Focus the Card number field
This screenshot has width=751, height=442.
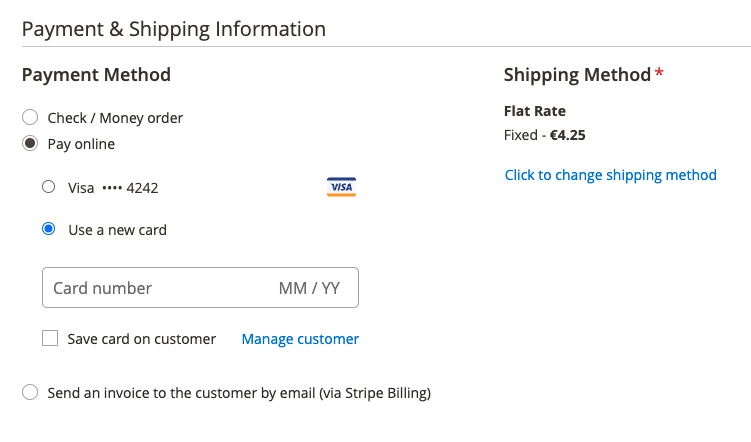point(158,288)
